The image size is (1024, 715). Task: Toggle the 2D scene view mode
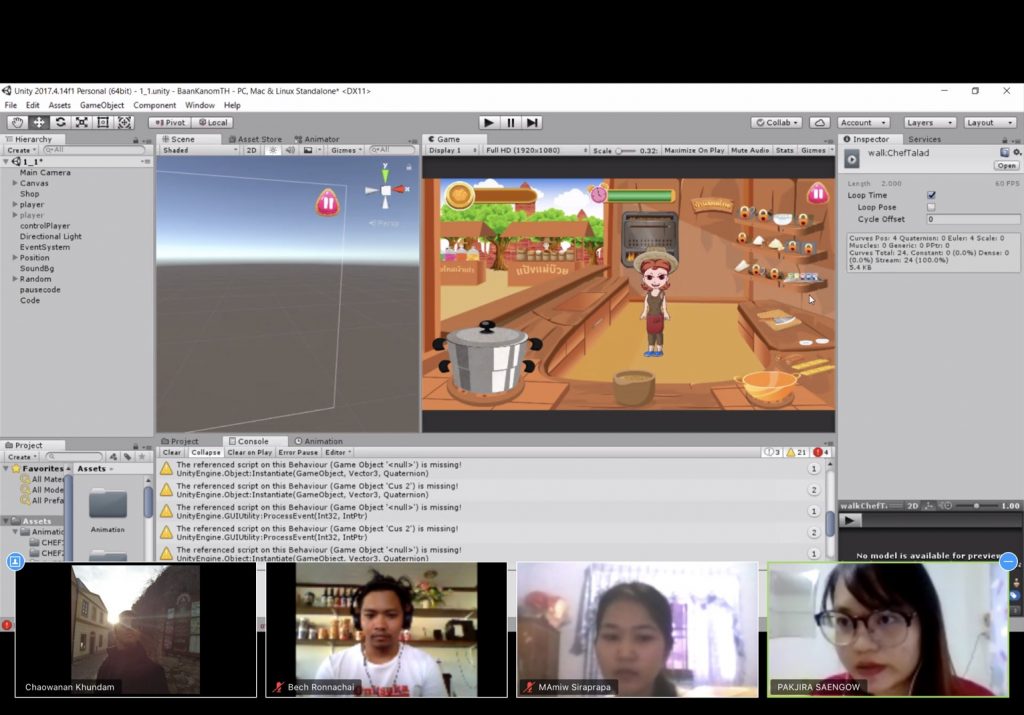[252, 150]
